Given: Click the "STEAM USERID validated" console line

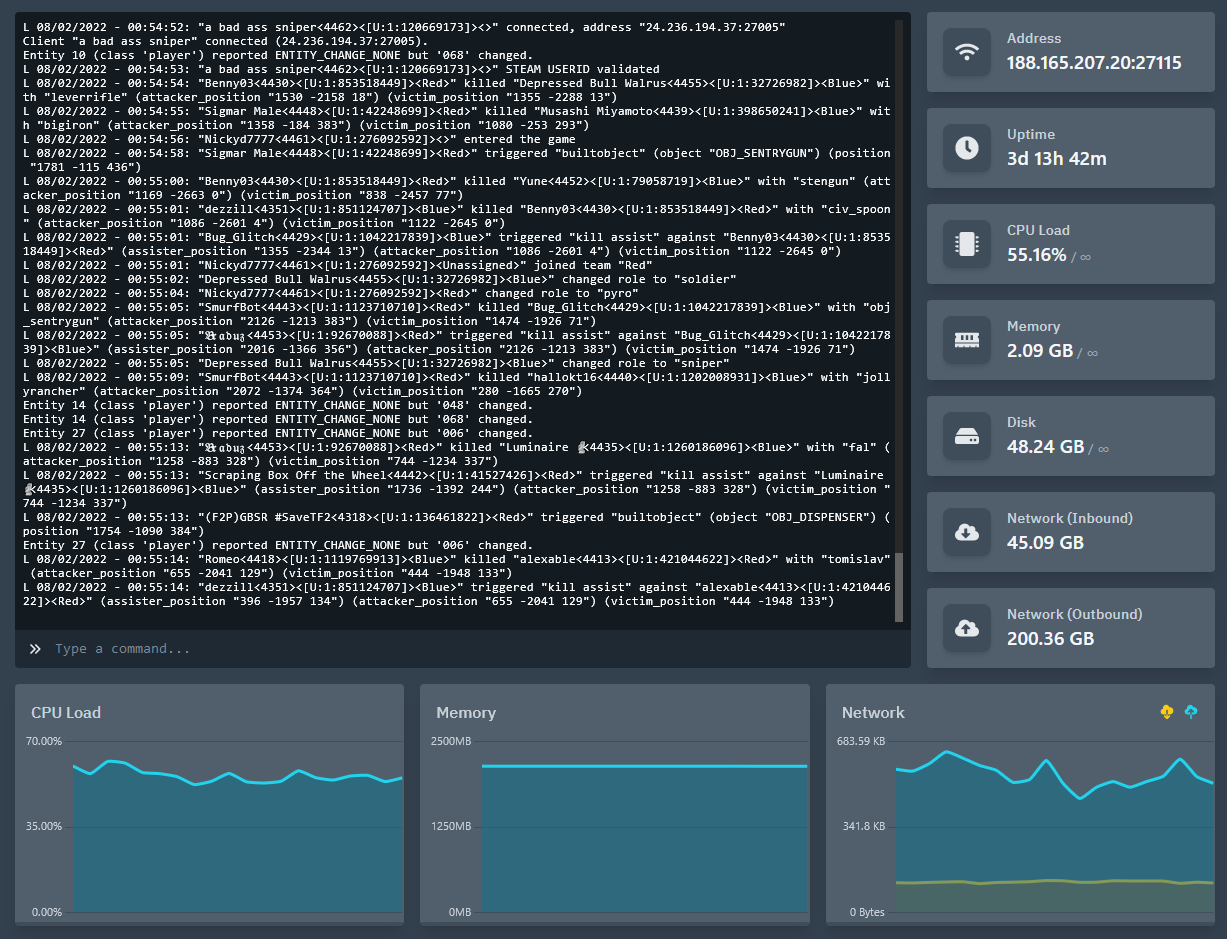Looking at the screenshot, I should click(341, 69).
